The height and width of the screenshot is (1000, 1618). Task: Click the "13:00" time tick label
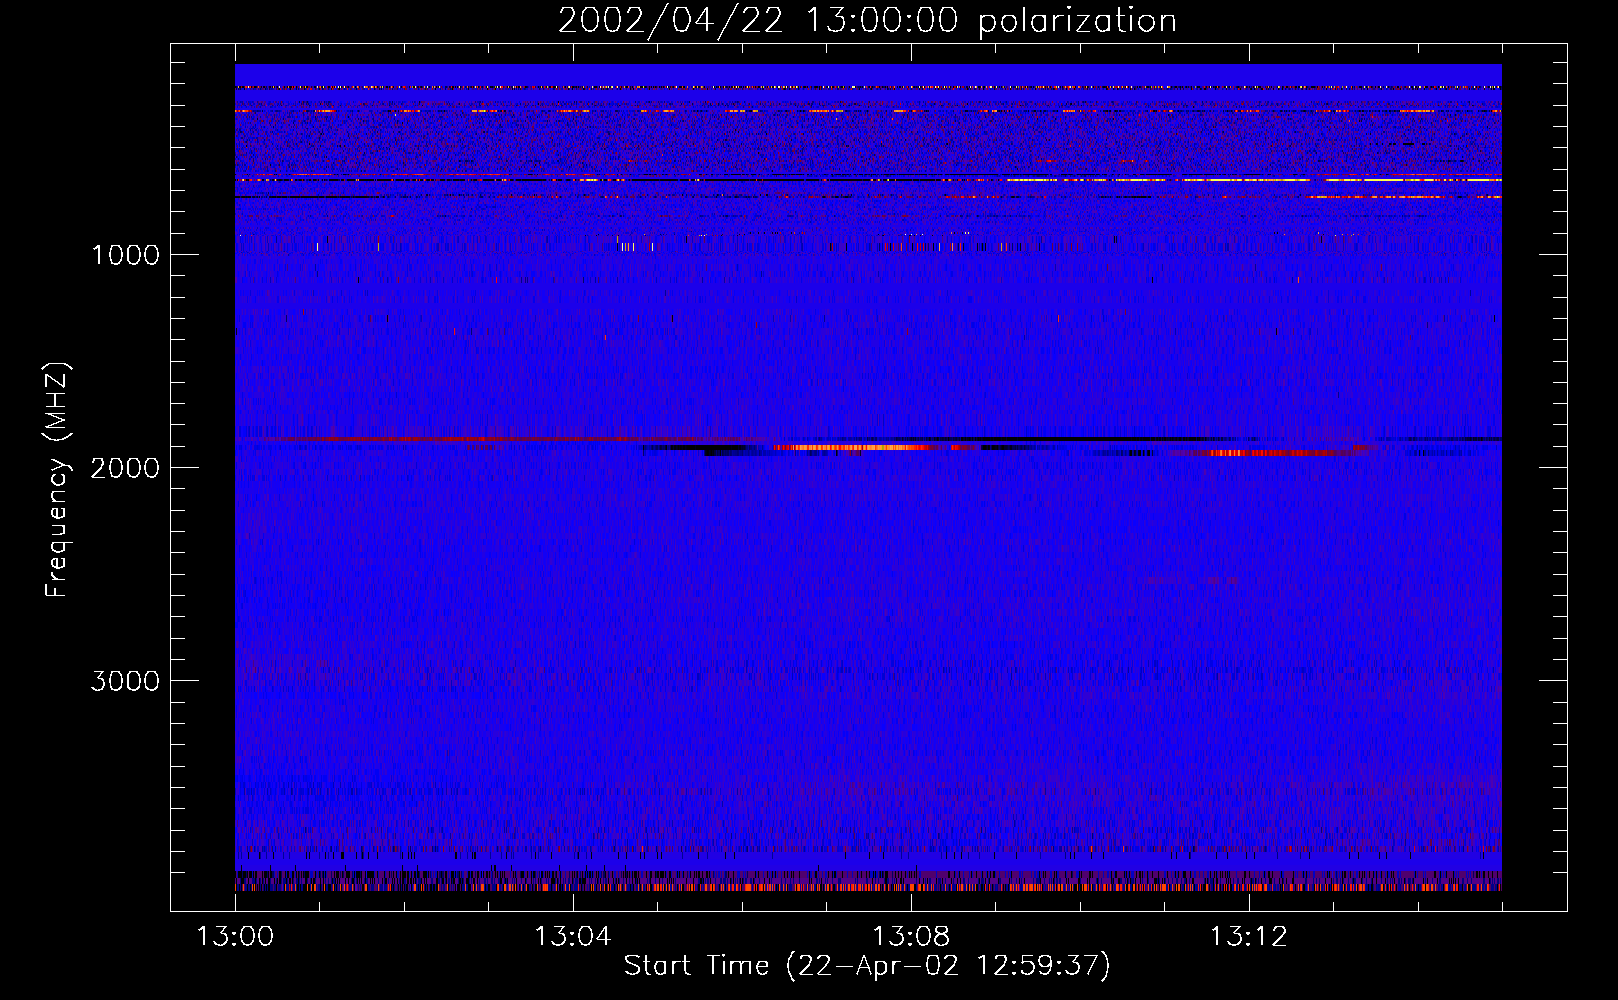tap(235, 937)
